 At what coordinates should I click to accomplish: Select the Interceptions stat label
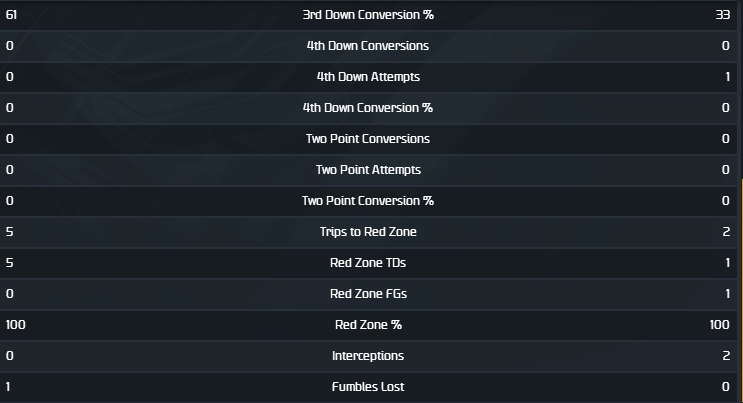[x=368, y=356]
